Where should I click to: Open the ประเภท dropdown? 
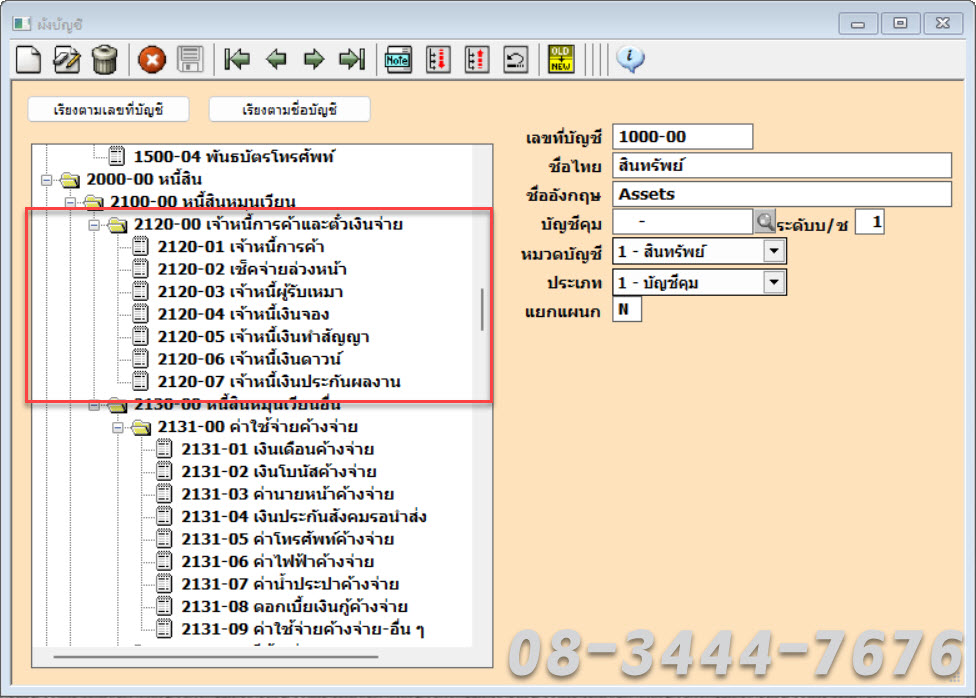pos(775,283)
